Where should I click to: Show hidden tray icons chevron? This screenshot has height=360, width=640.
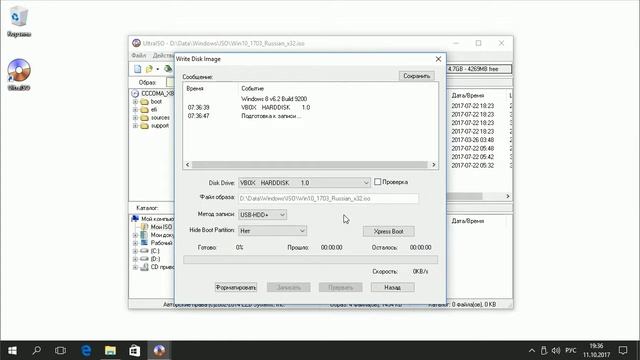point(531,350)
